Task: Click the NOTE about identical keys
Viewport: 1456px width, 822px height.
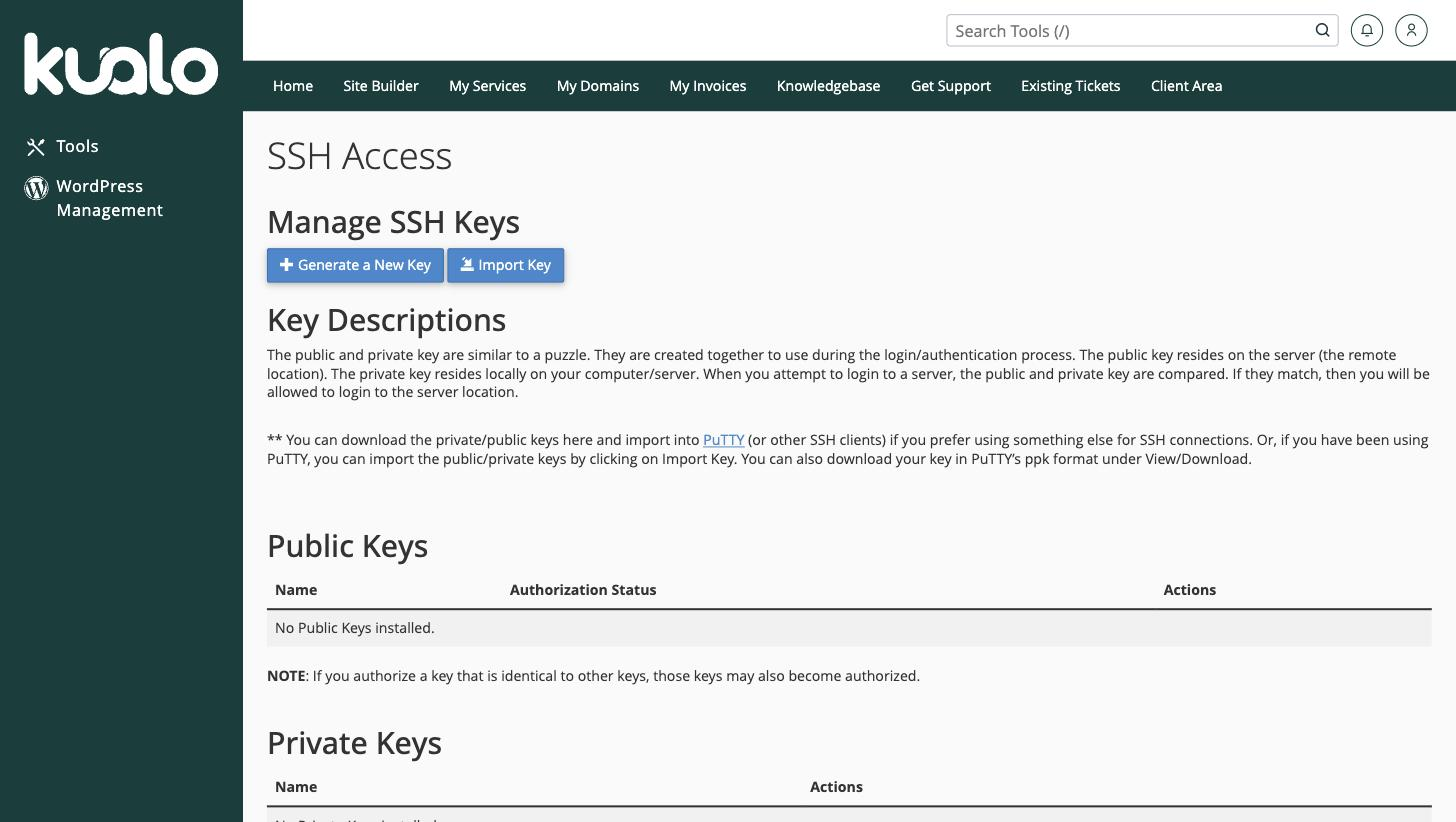Action: coord(593,676)
